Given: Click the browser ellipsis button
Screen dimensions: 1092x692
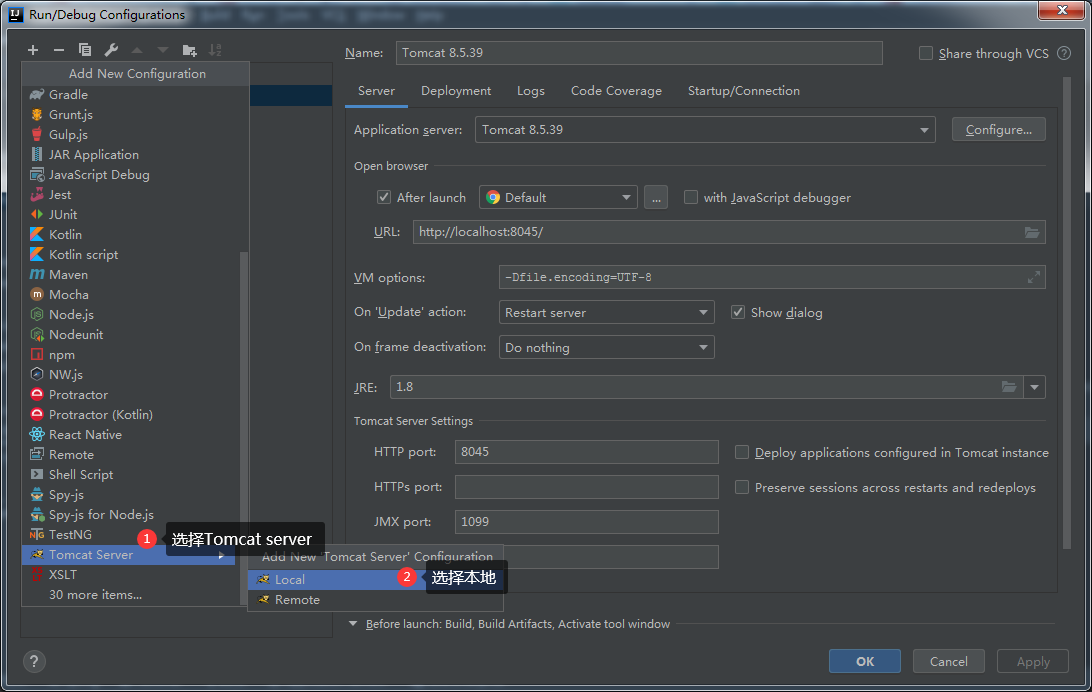Looking at the screenshot, I should pyautogui.click(x=656, y=197).
